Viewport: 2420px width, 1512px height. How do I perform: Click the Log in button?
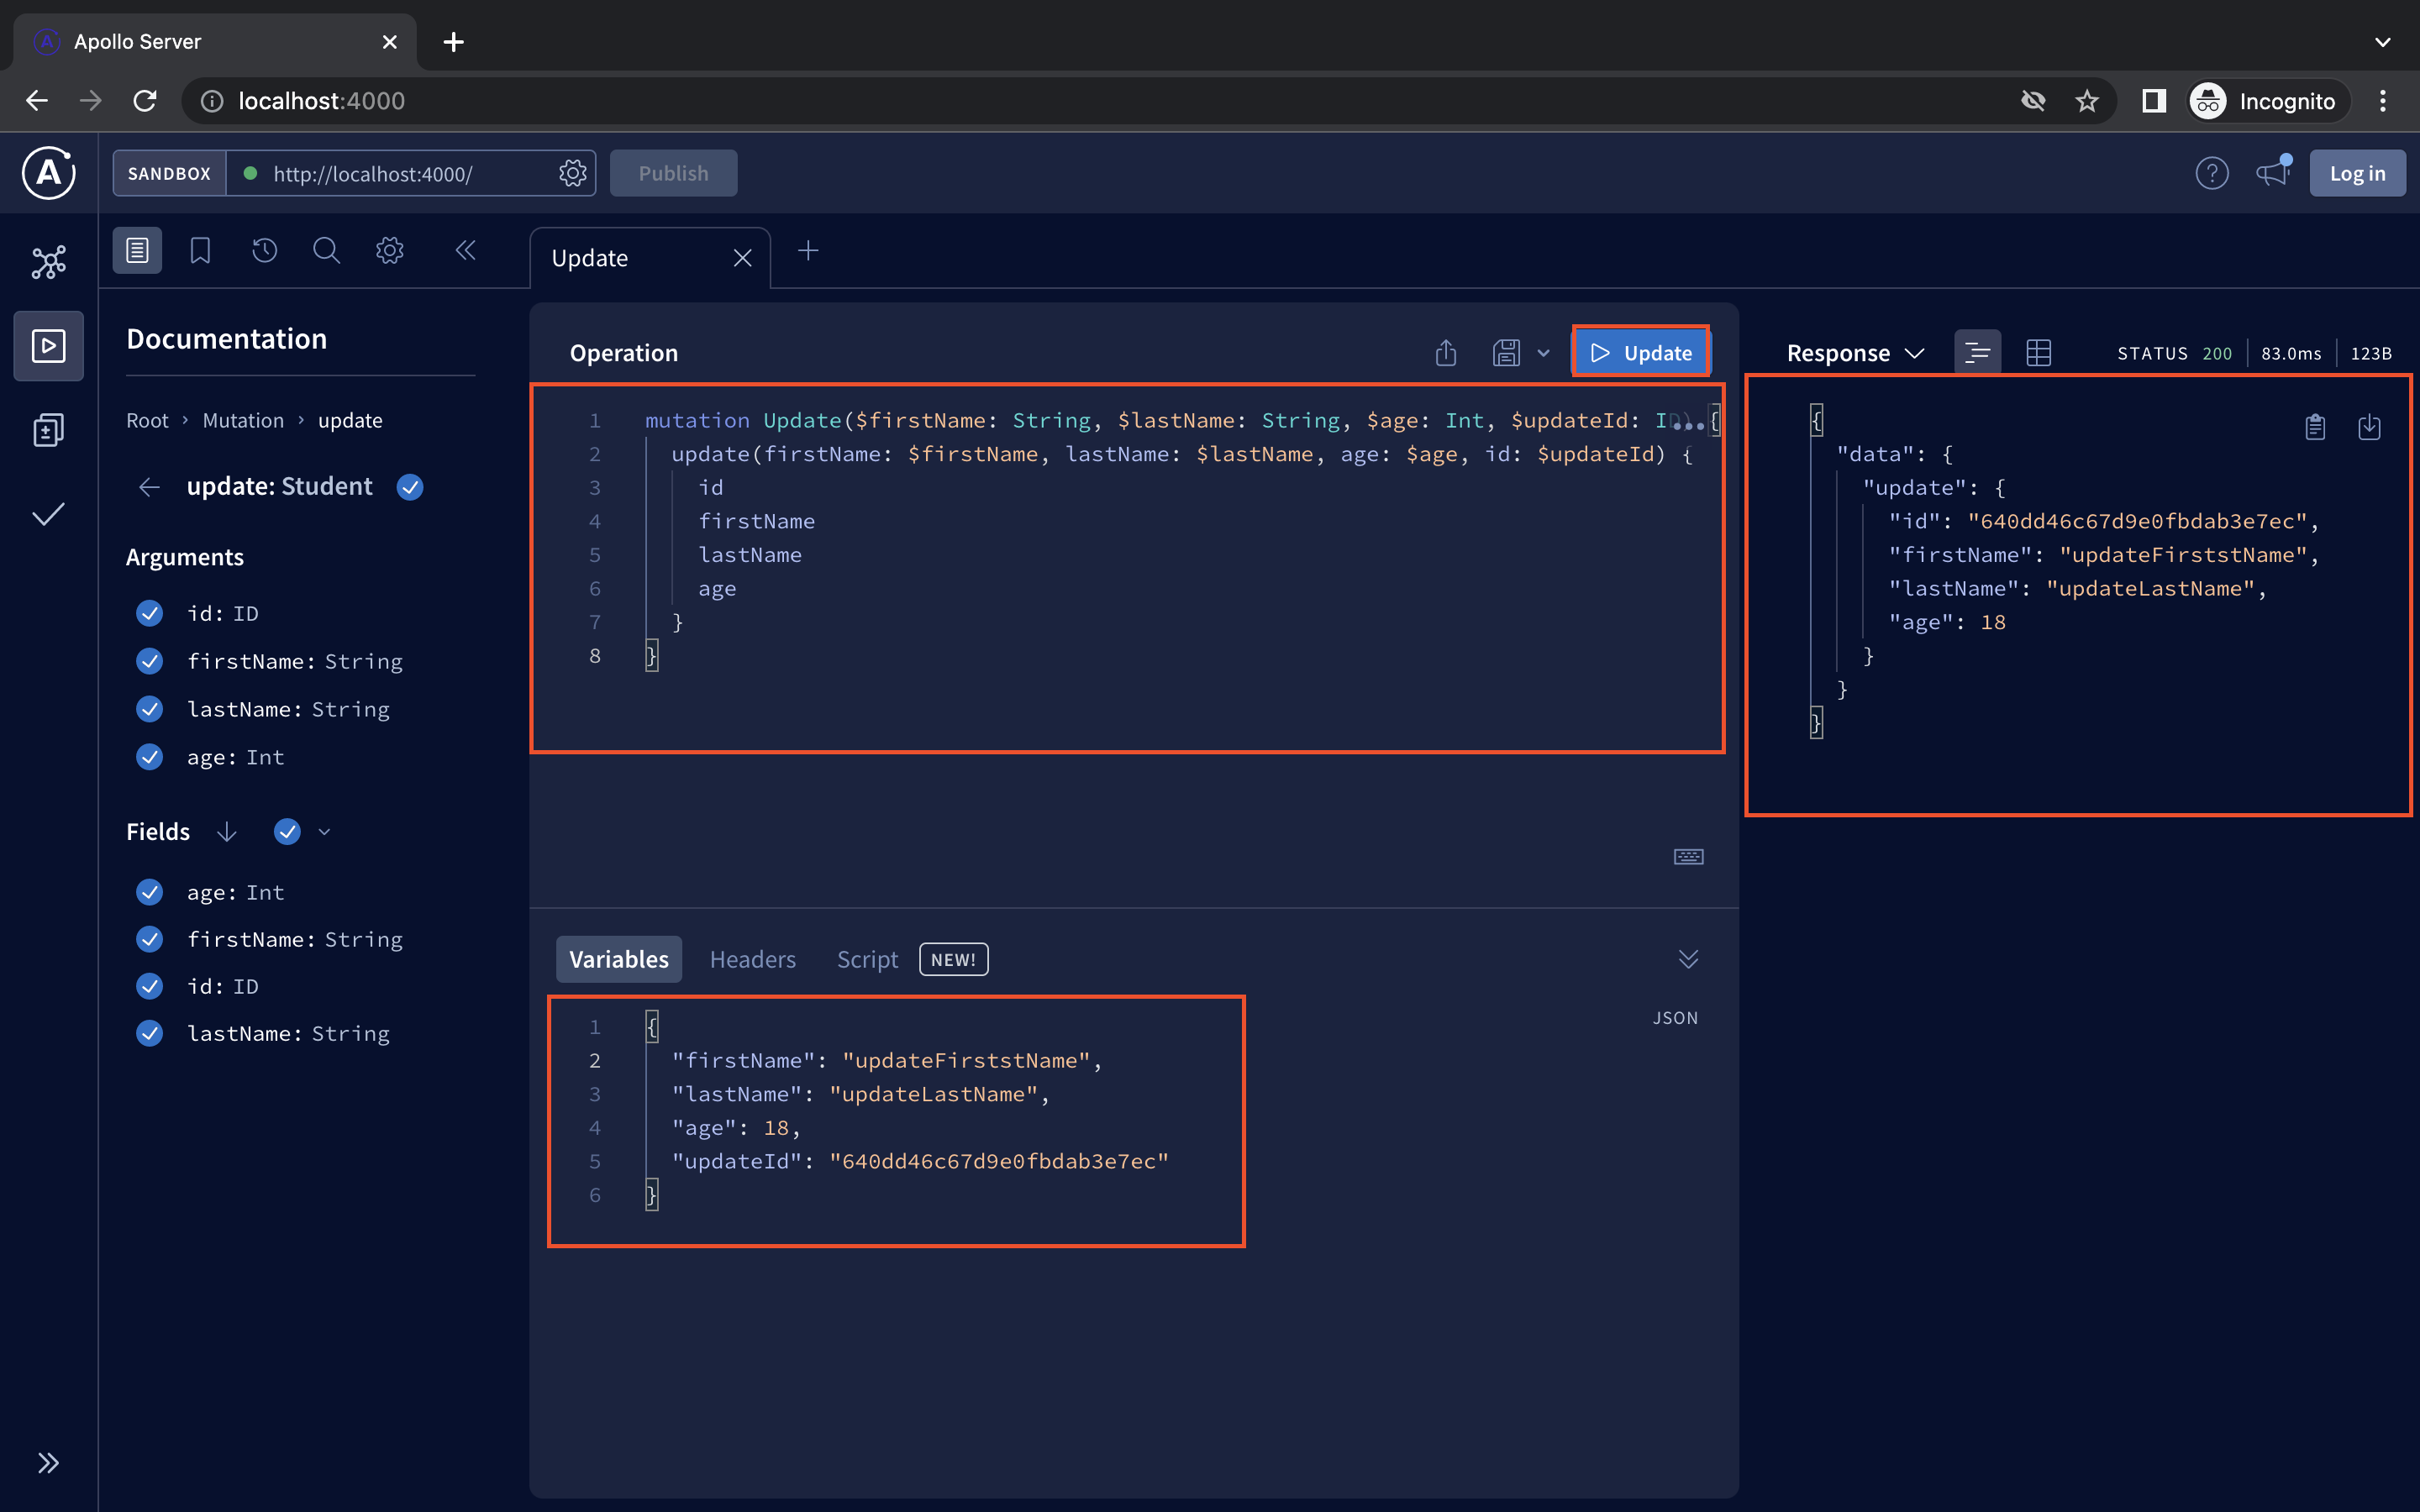(x=2358, y=173)
